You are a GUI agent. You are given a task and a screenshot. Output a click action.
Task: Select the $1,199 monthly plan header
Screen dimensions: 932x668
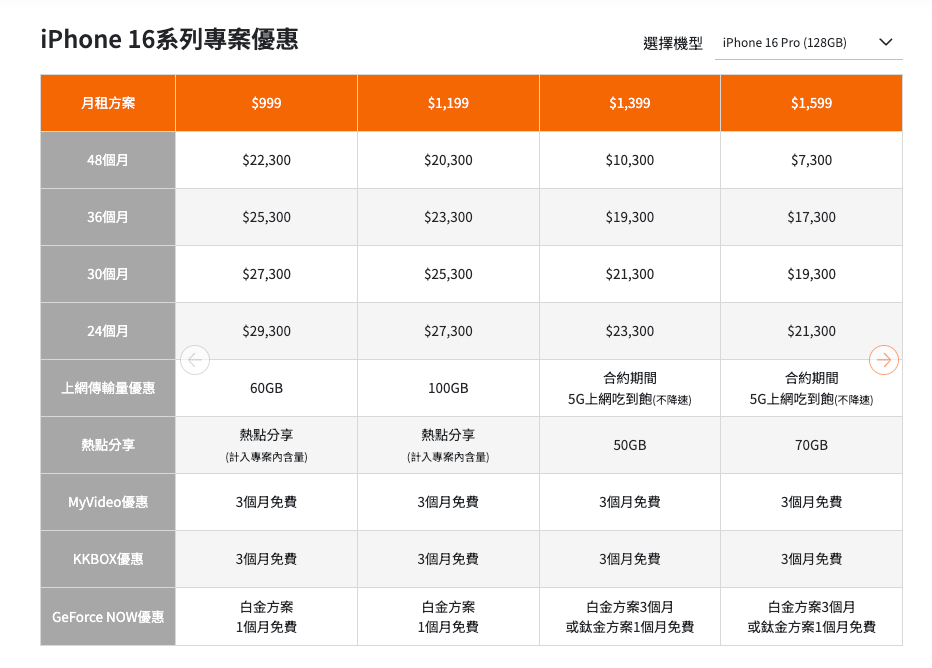[448, 103]
